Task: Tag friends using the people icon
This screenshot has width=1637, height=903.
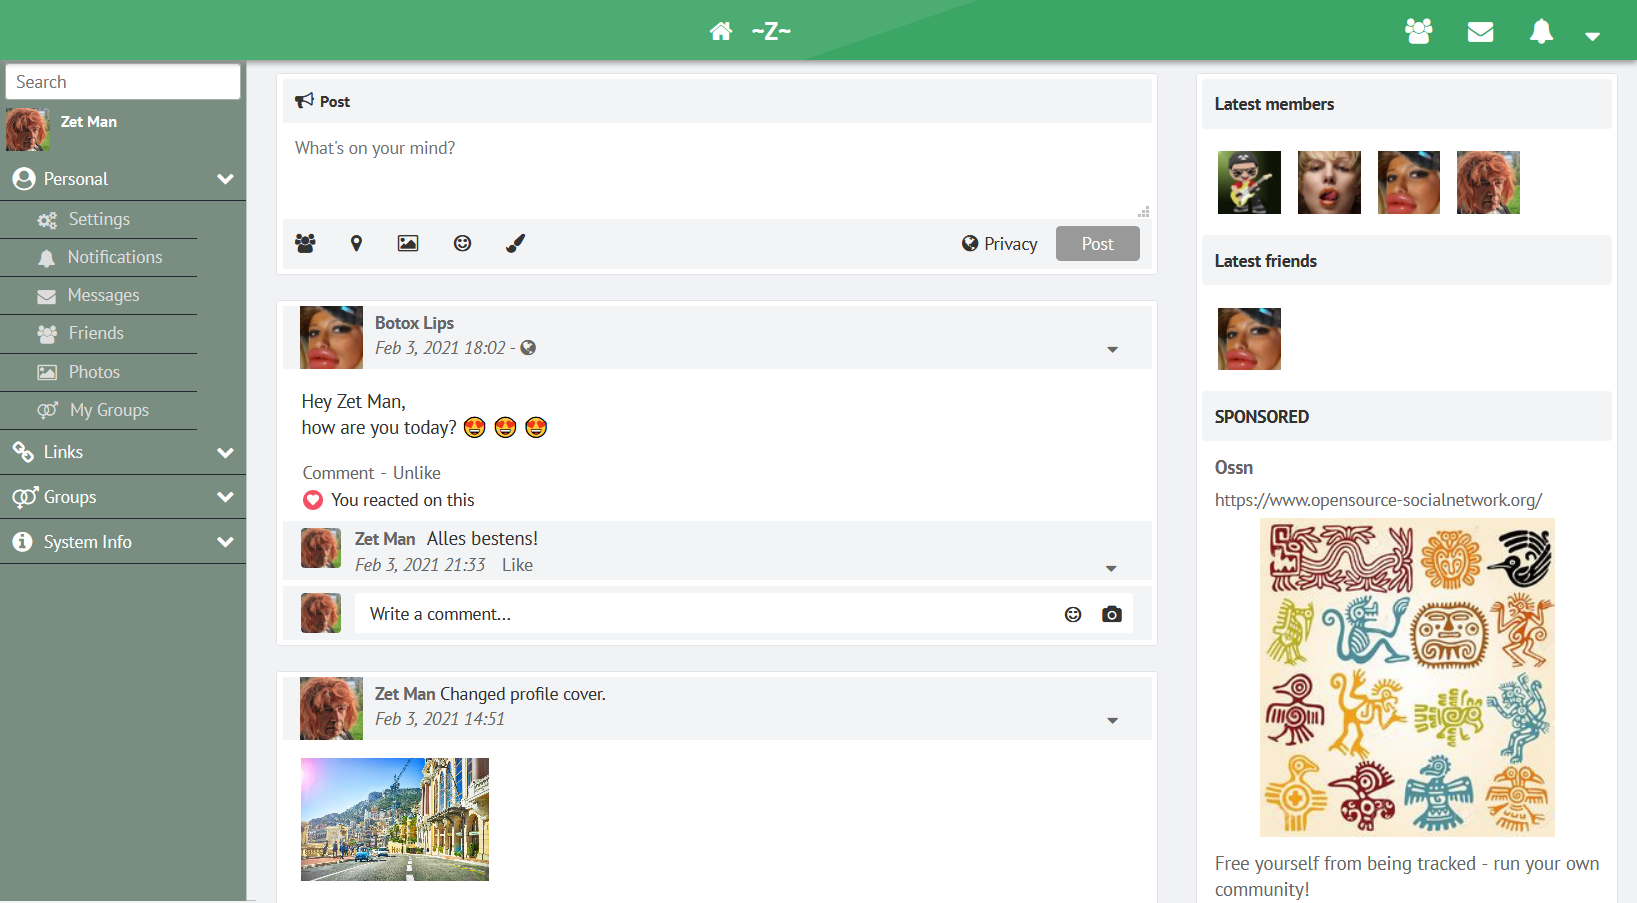Action: [305, 243]
